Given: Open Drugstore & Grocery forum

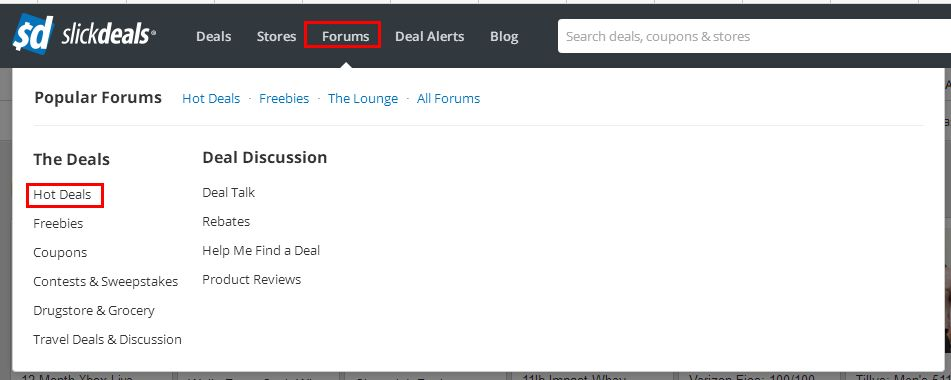Looking at the screenshot, I should (x=94, y=310).
